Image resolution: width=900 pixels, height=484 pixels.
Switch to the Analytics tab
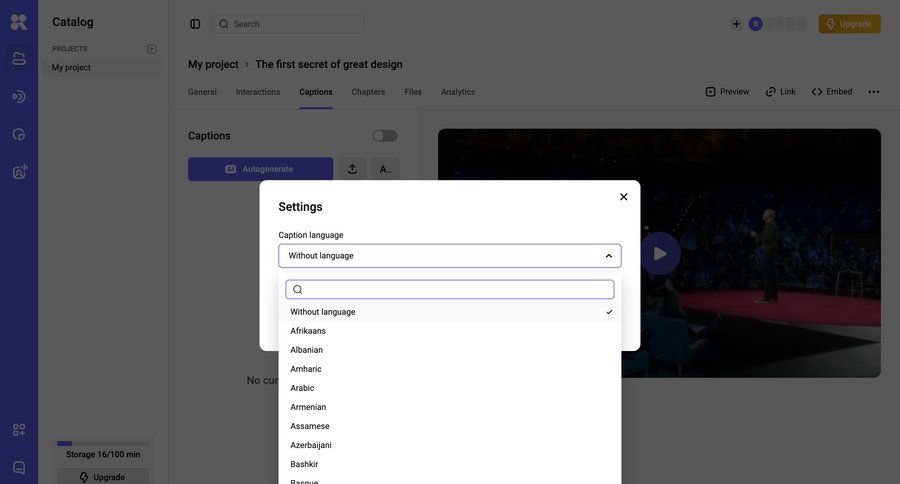point(457,92)
